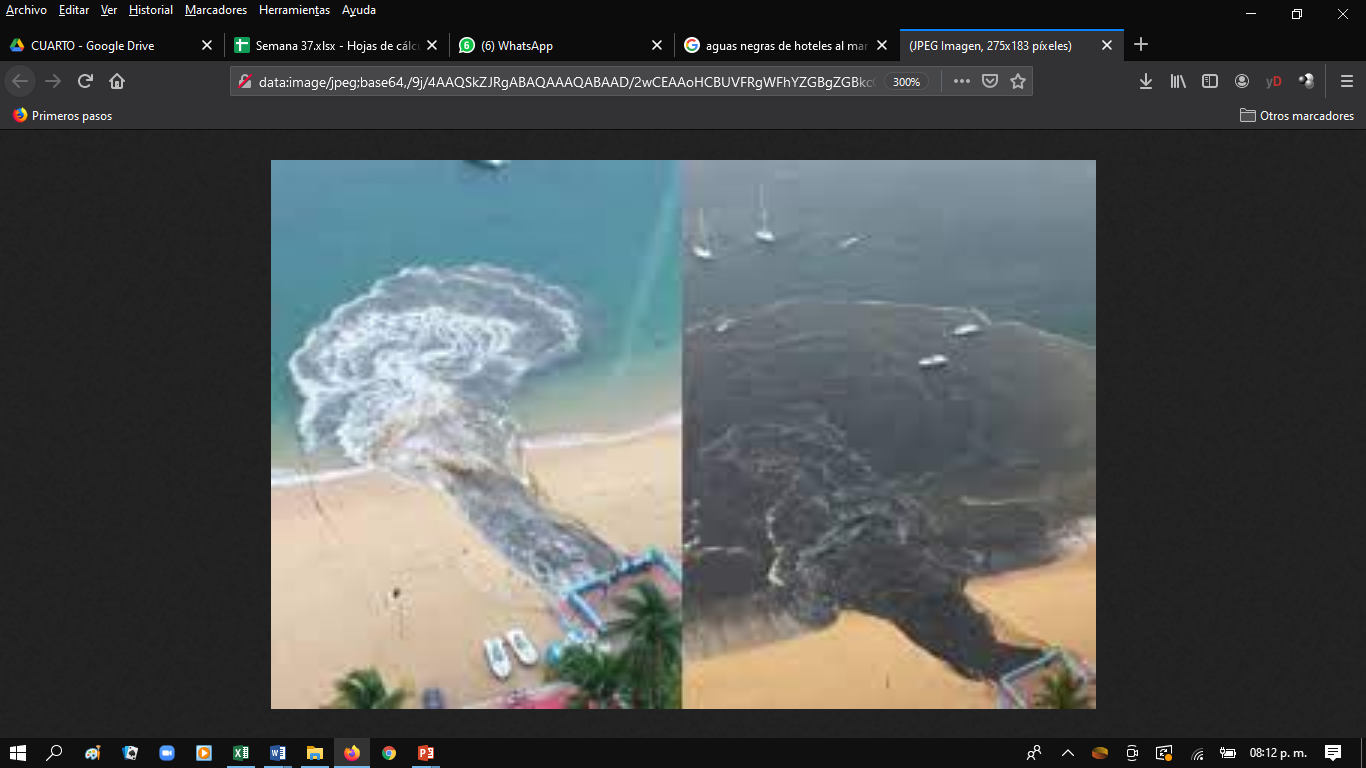This screenshot has height=768, width=1366.
Task: Reset the 300% zoom level
Action: [x=906, y=82]
